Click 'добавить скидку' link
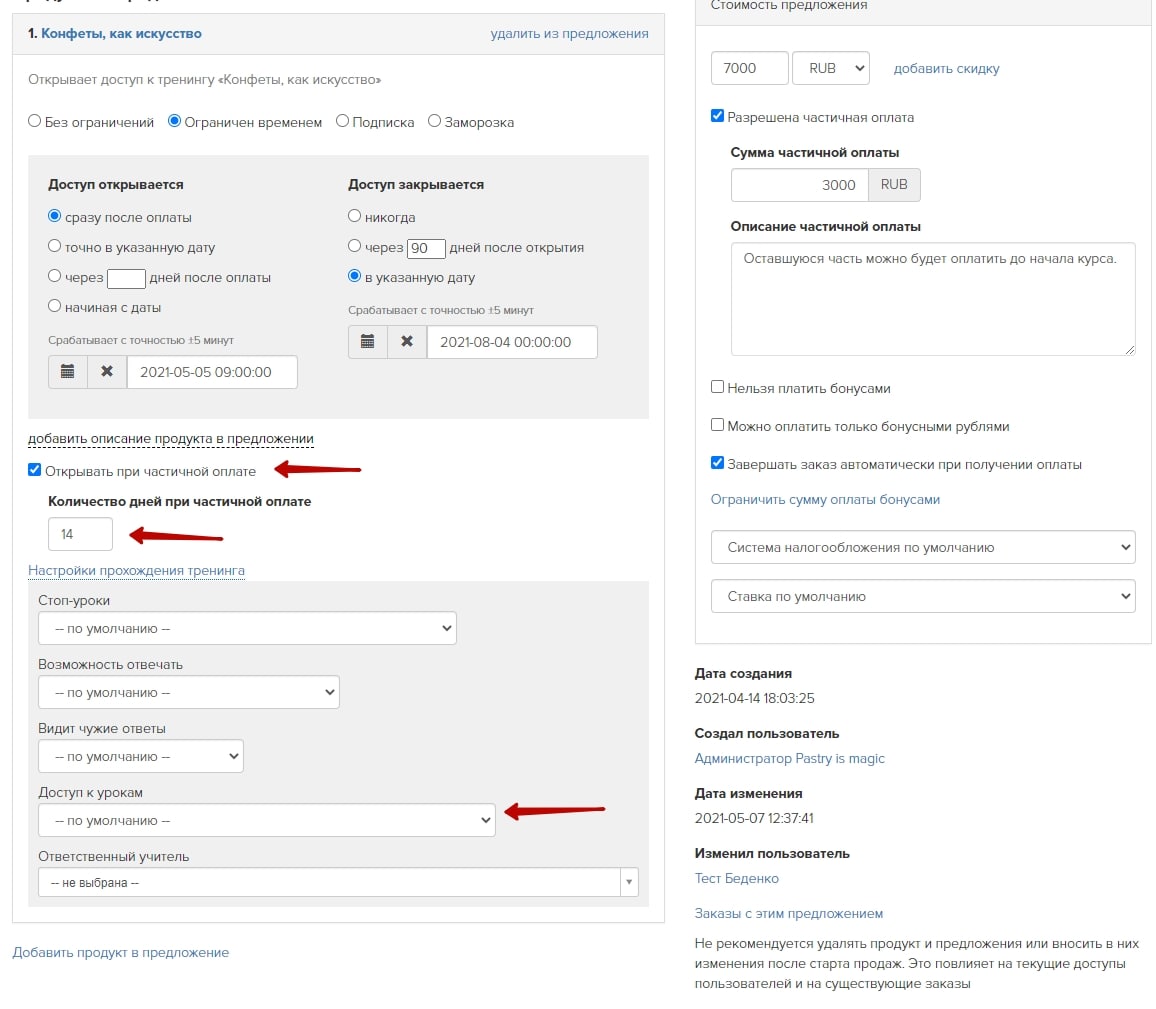Screen dimensions: 1156x1009 (947, 69)
